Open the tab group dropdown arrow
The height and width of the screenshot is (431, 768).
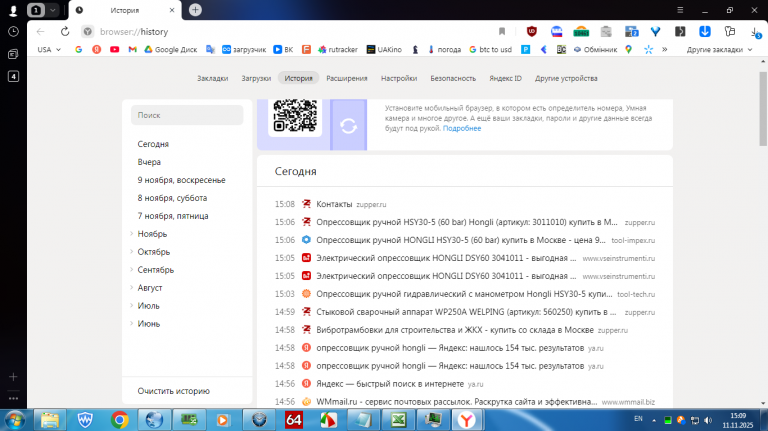52,10
